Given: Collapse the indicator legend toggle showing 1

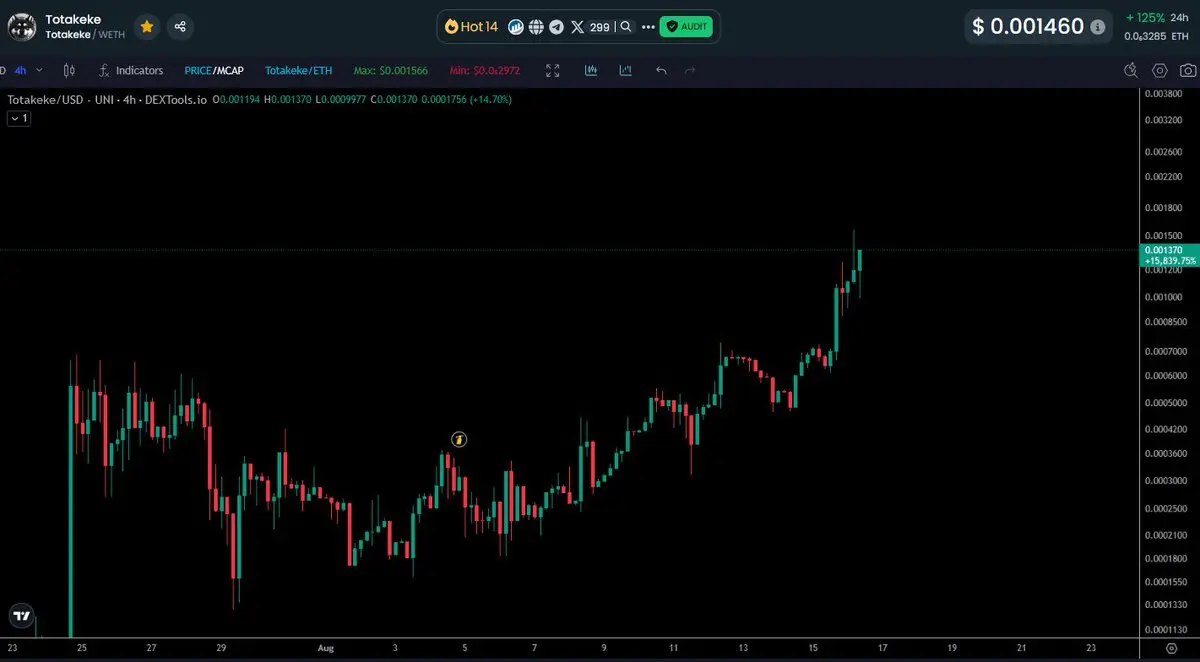Looking at the screenshot, I should [x=19, y=118].
